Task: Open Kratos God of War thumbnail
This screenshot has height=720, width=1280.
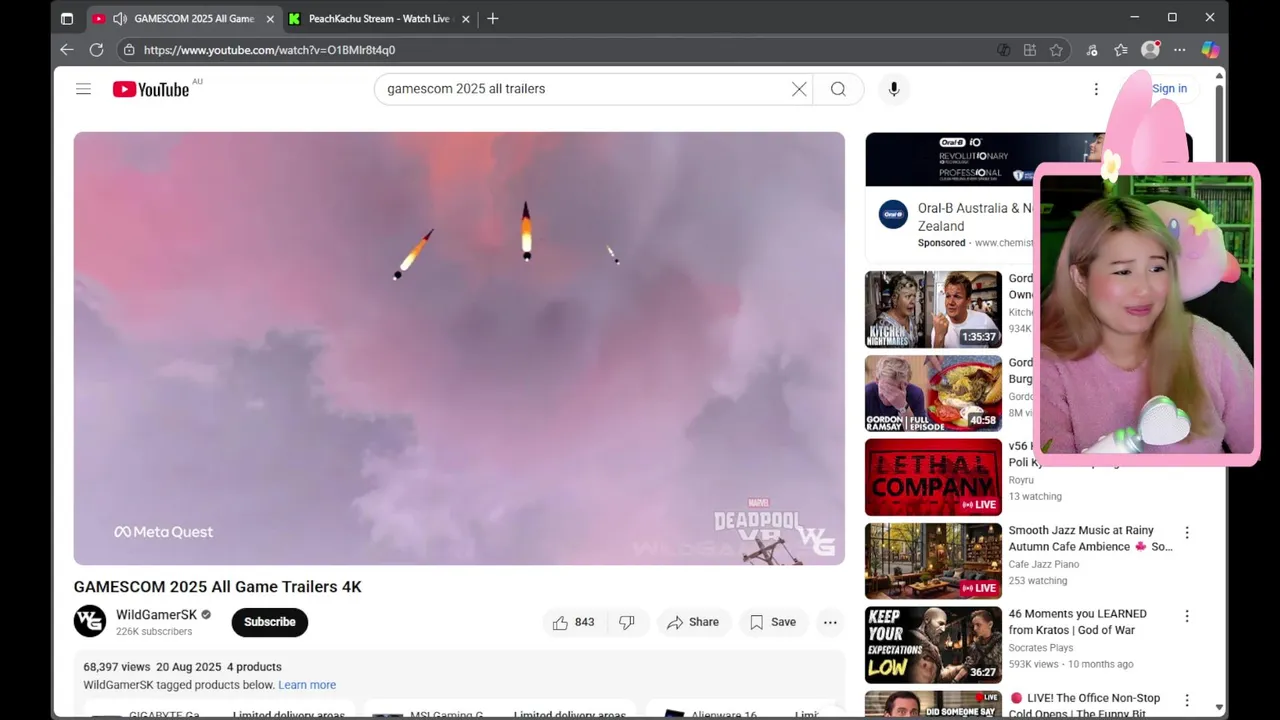Action: click(x=933, y=645)
